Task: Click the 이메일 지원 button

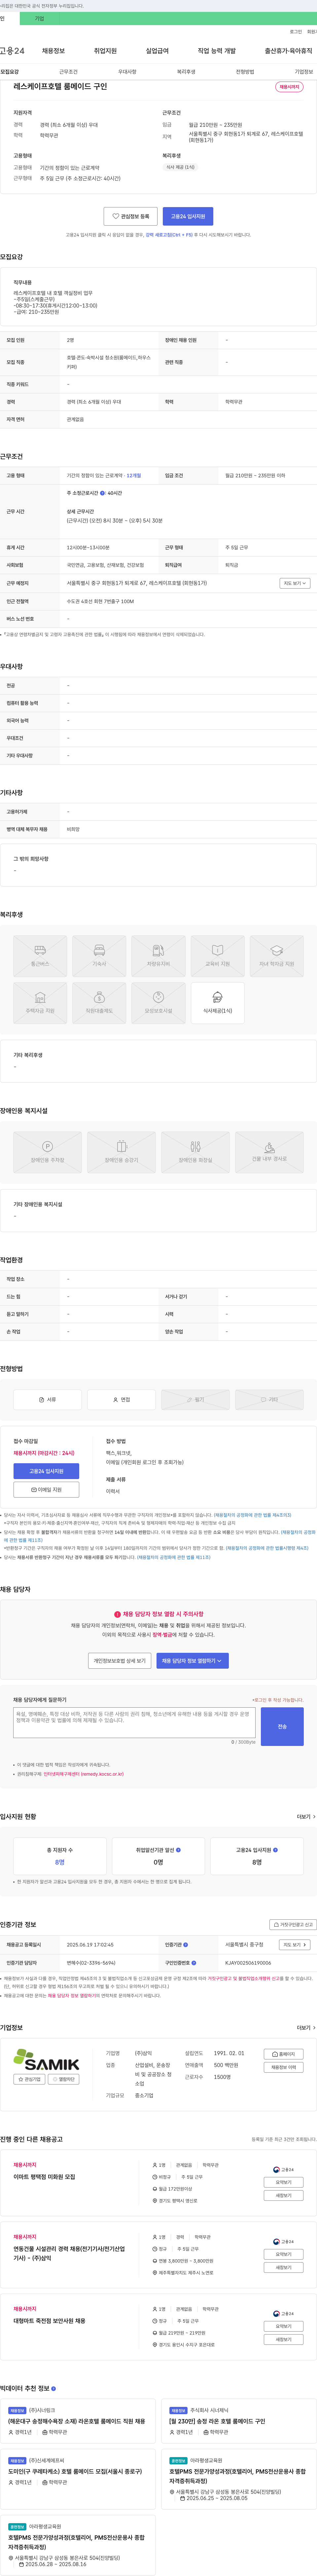Action: [46, 1490]
